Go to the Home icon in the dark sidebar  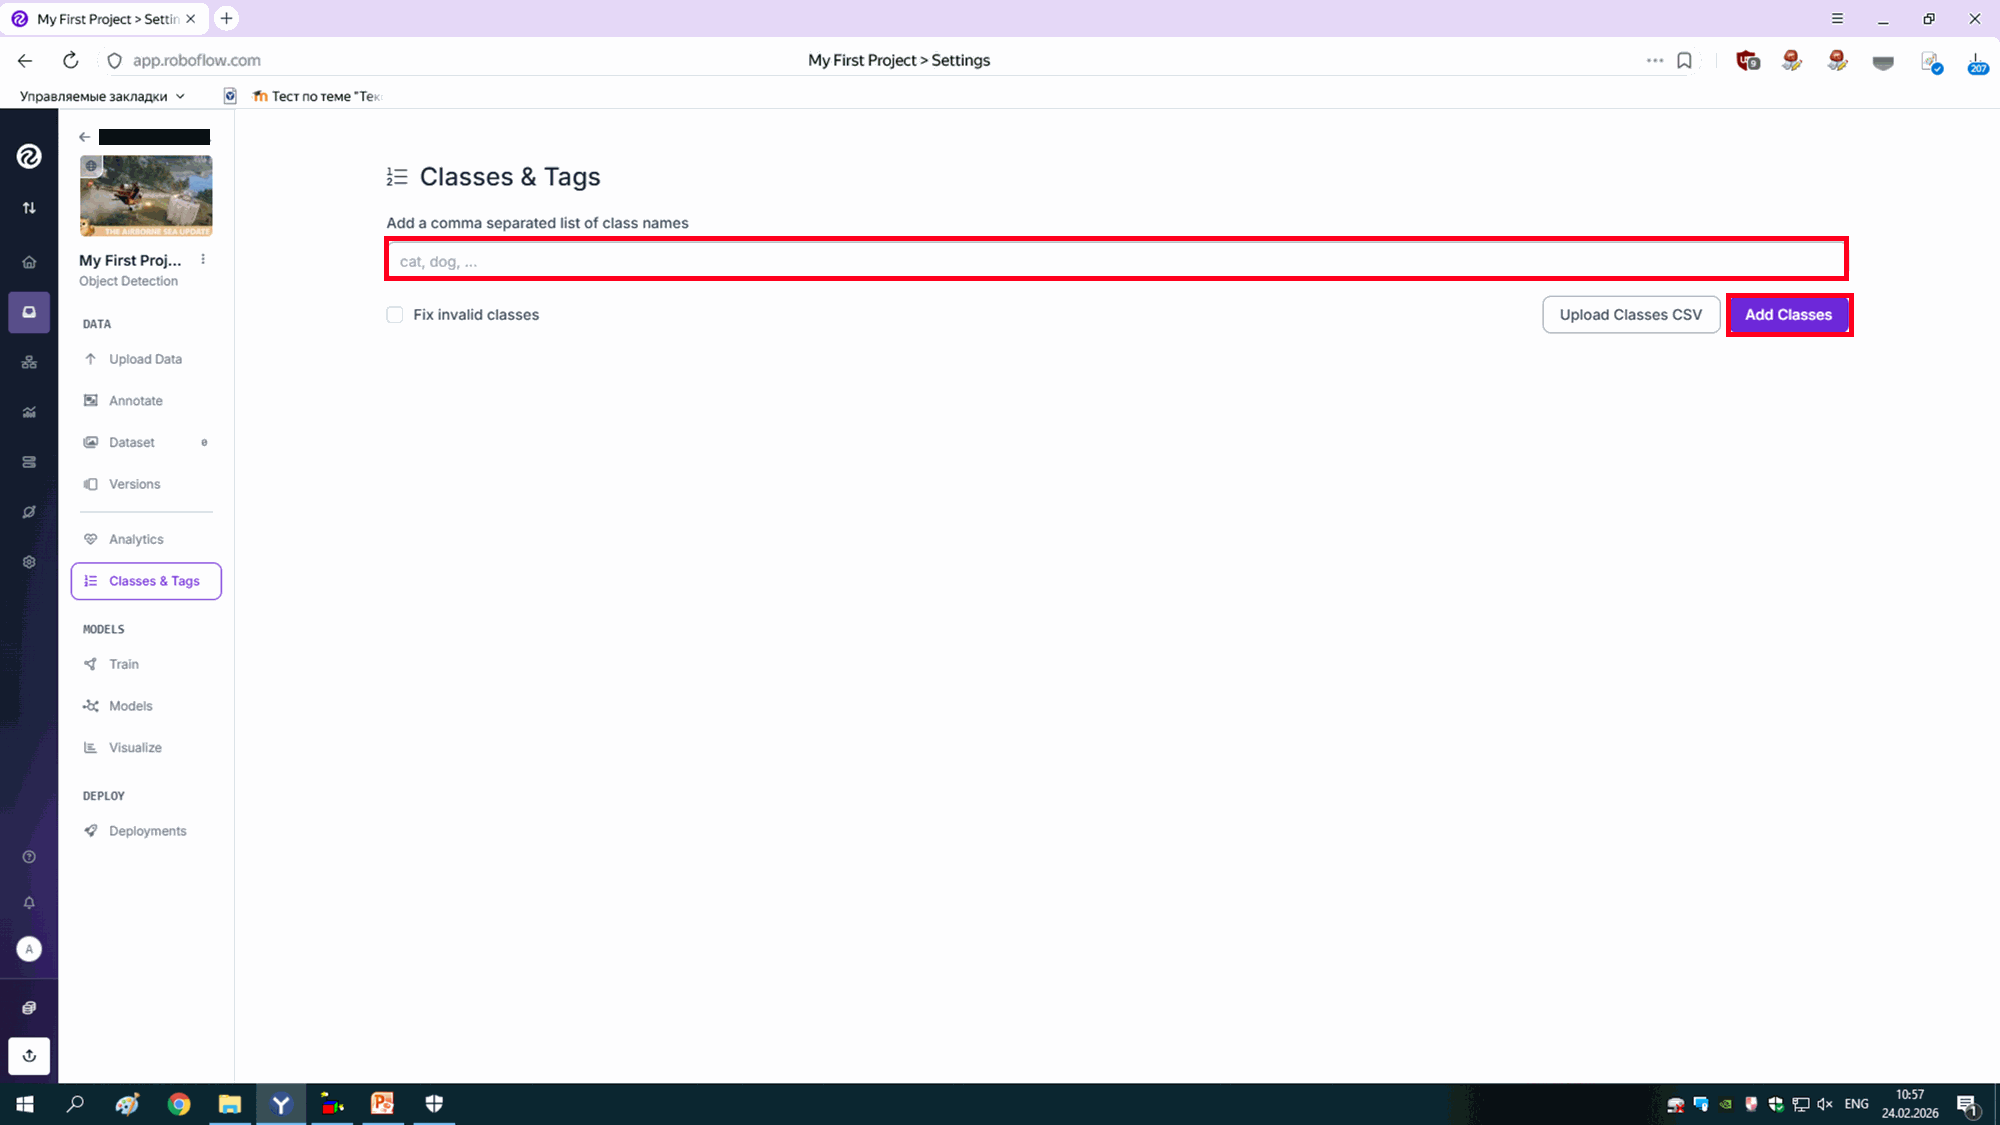29,262
